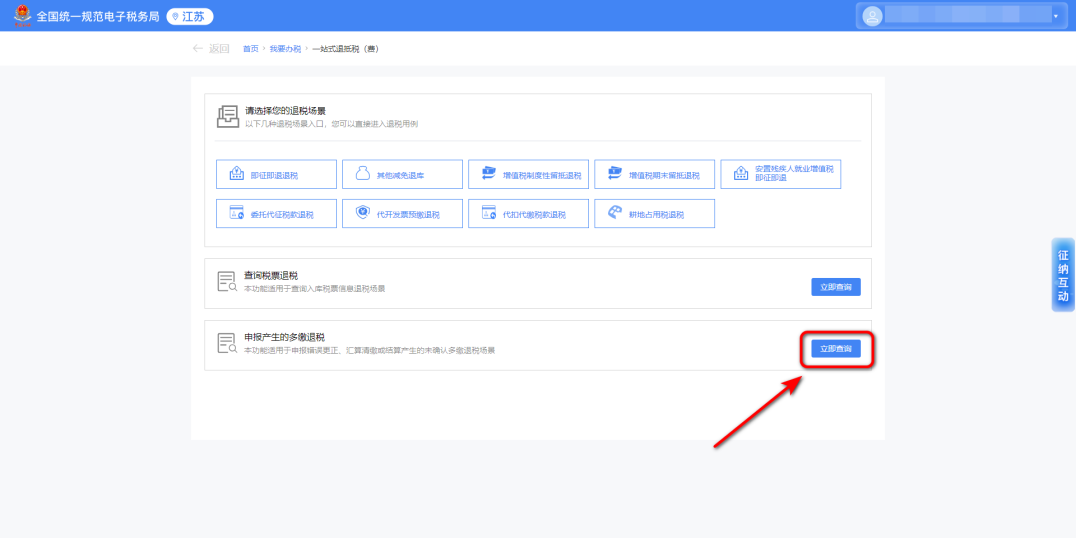Expand the user account dropdown arrow

[x=1055, y=16]
